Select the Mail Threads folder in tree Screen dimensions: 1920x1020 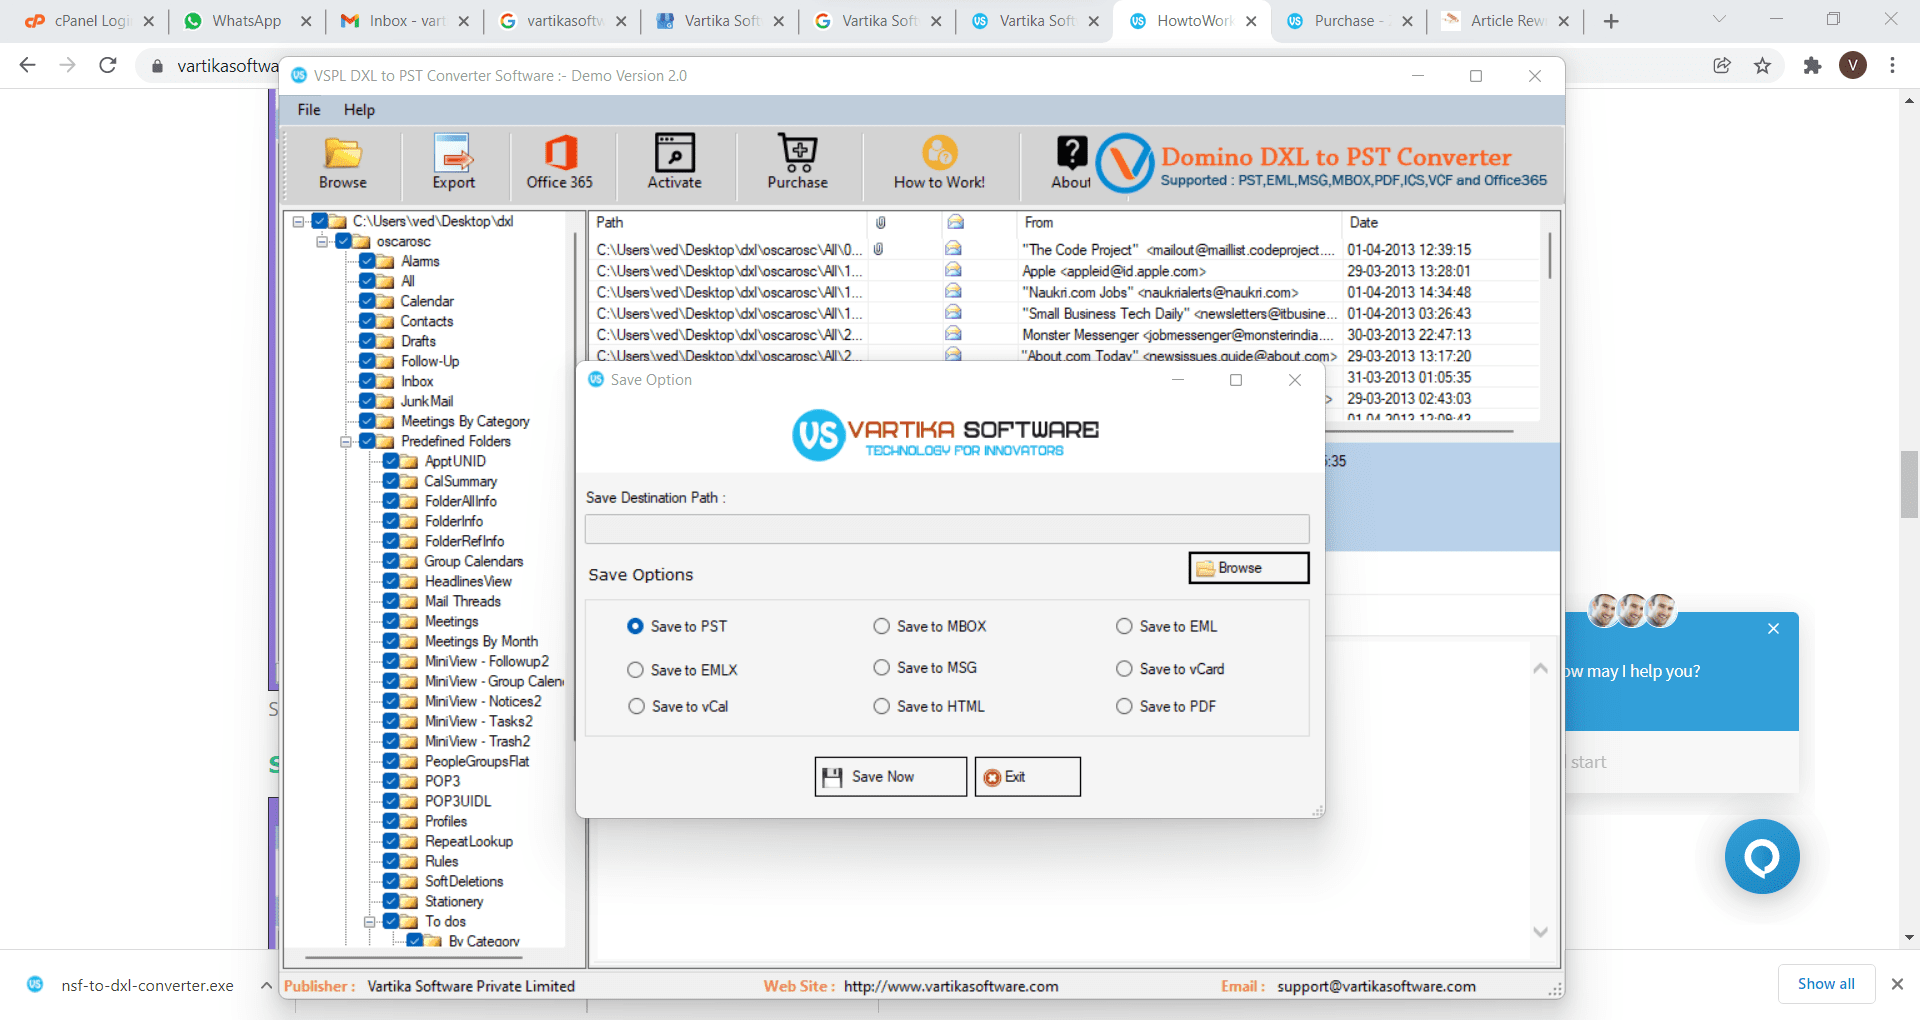(x=462, y=601)
